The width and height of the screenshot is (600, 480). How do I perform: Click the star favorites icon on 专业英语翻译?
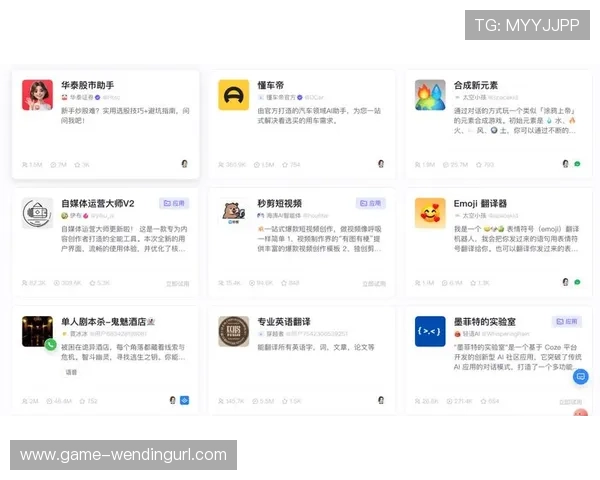tap(285, 401)
